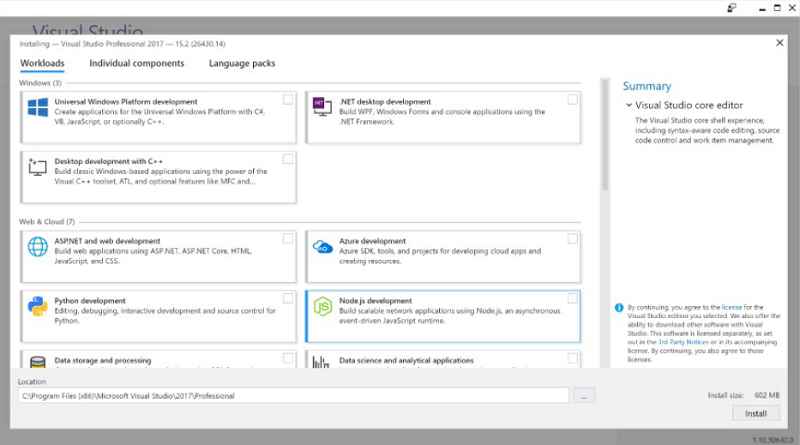The width and height of the screenshot is (800, 445).
Task: Check Python development workload
Action: pos(288,299)
